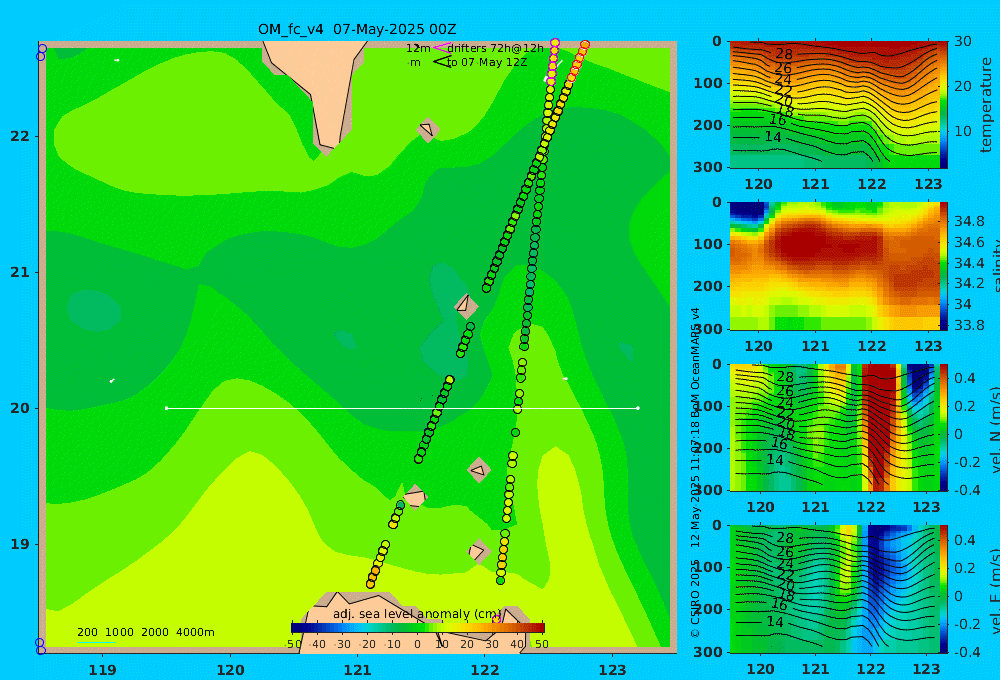1000x680 pixels.
Task: Click longitude tick '123' on main map axis
Action: point(613,670)
